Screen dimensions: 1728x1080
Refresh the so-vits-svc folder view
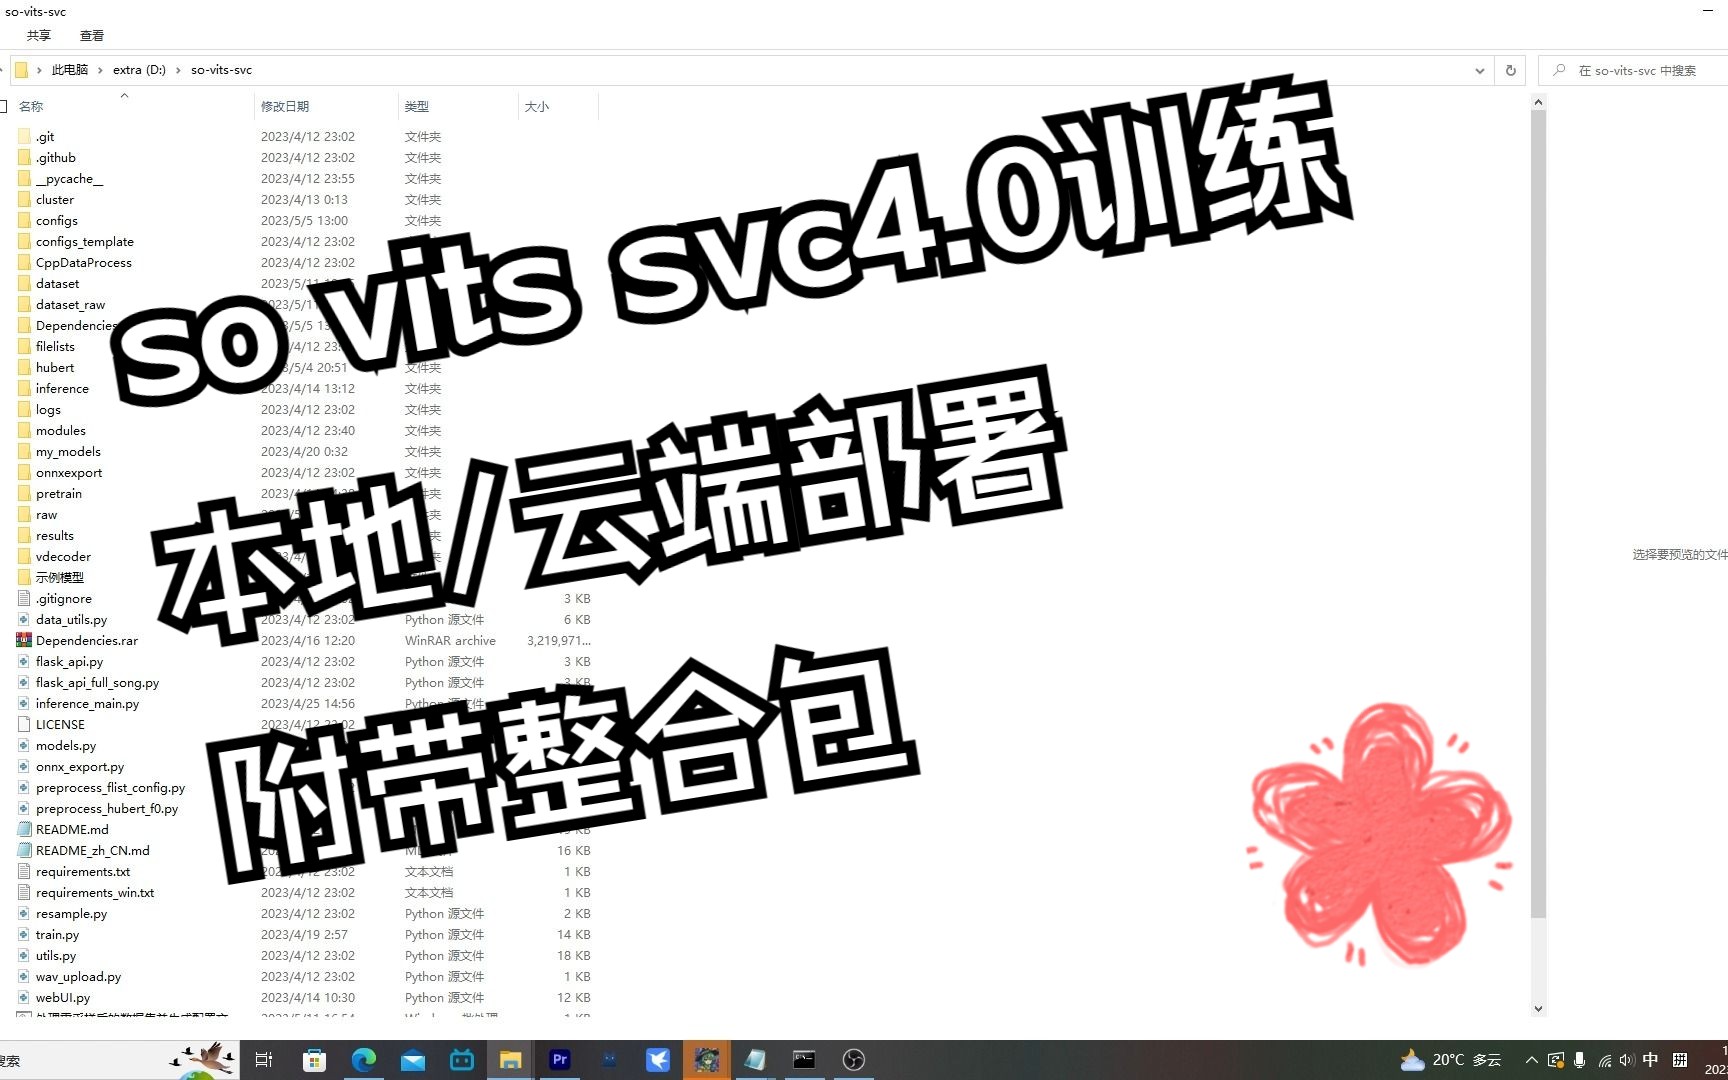[1509, 70]
